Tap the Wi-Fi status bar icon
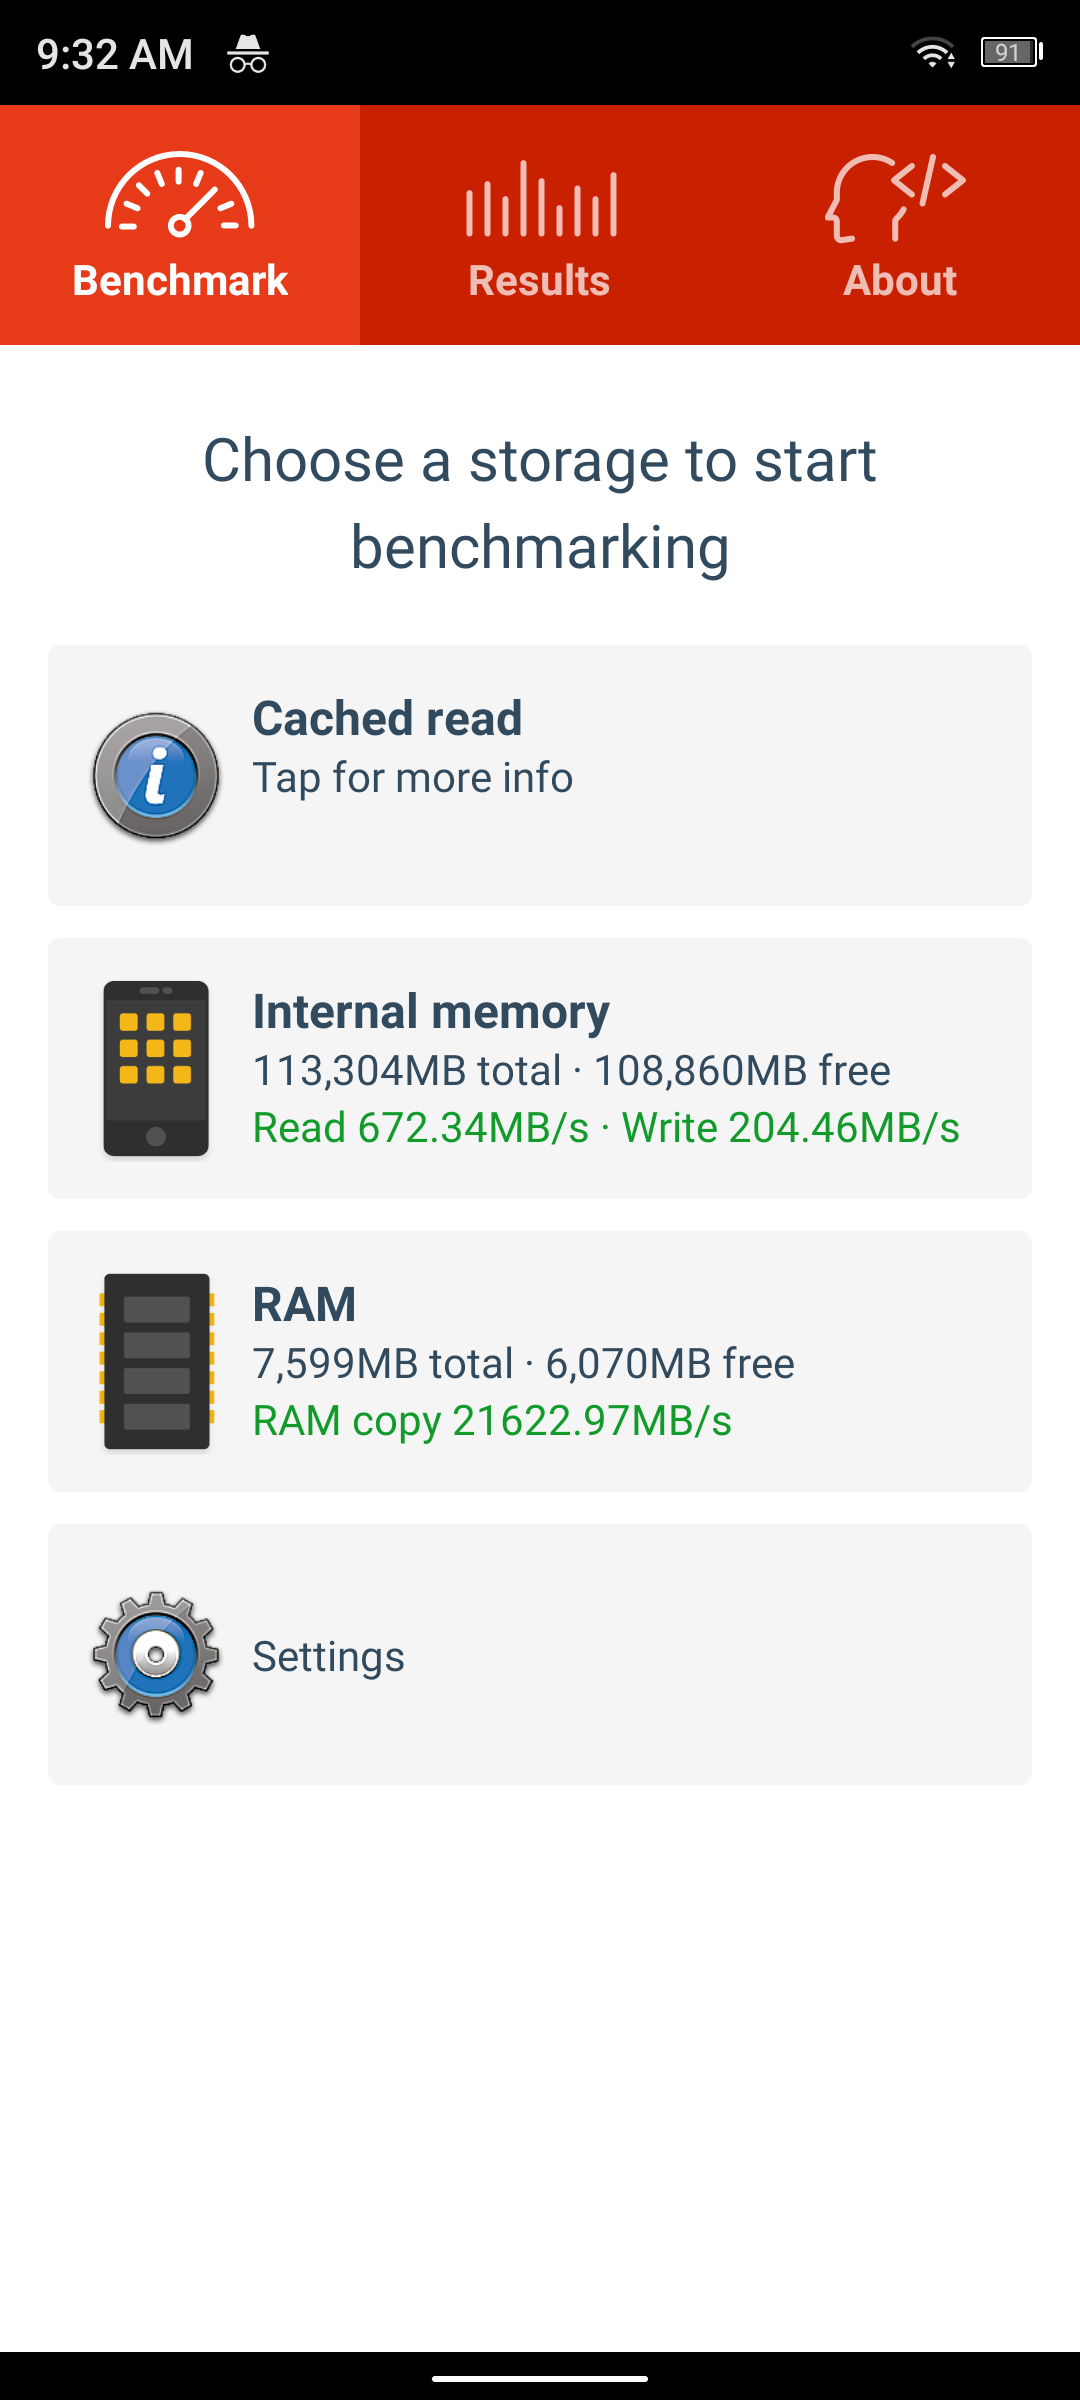1080x2400 pixels. point(934,52)
